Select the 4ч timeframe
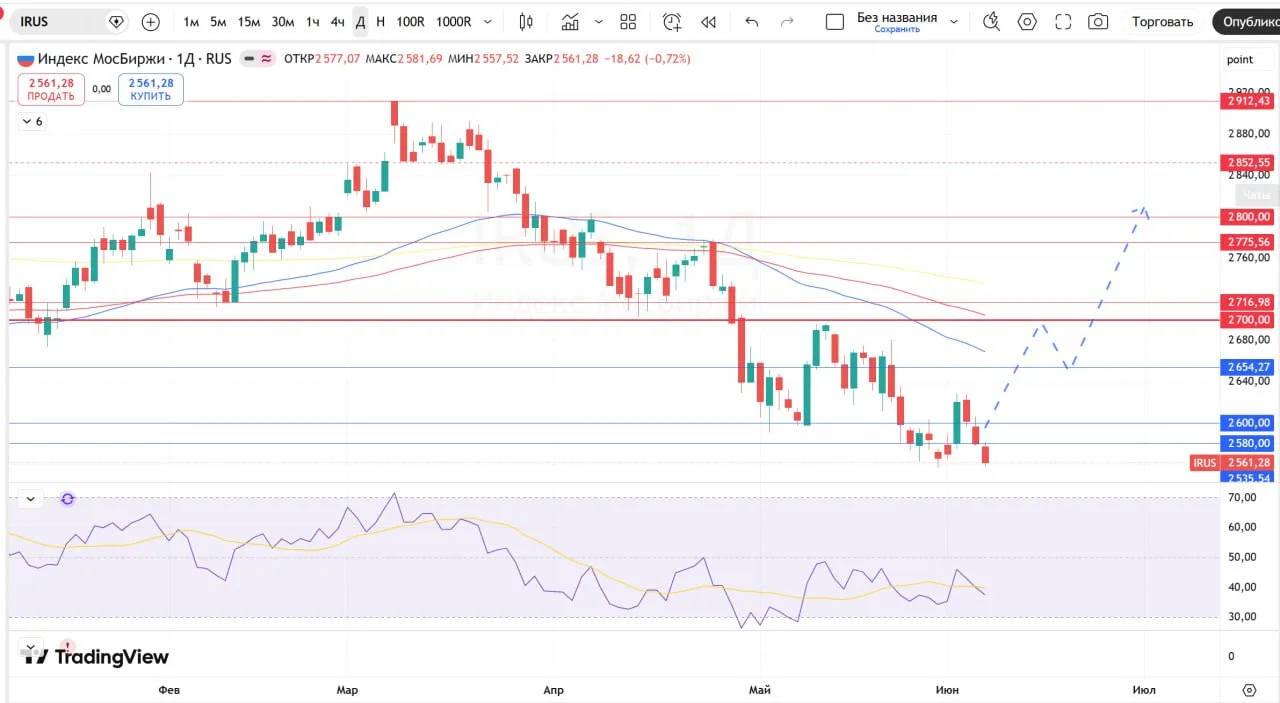This screenshot has height=703, width=1280. [338, 21]
